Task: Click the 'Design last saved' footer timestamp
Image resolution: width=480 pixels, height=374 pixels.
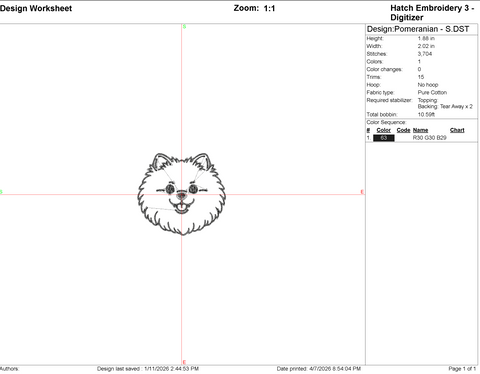Action: tap(148, 369)
